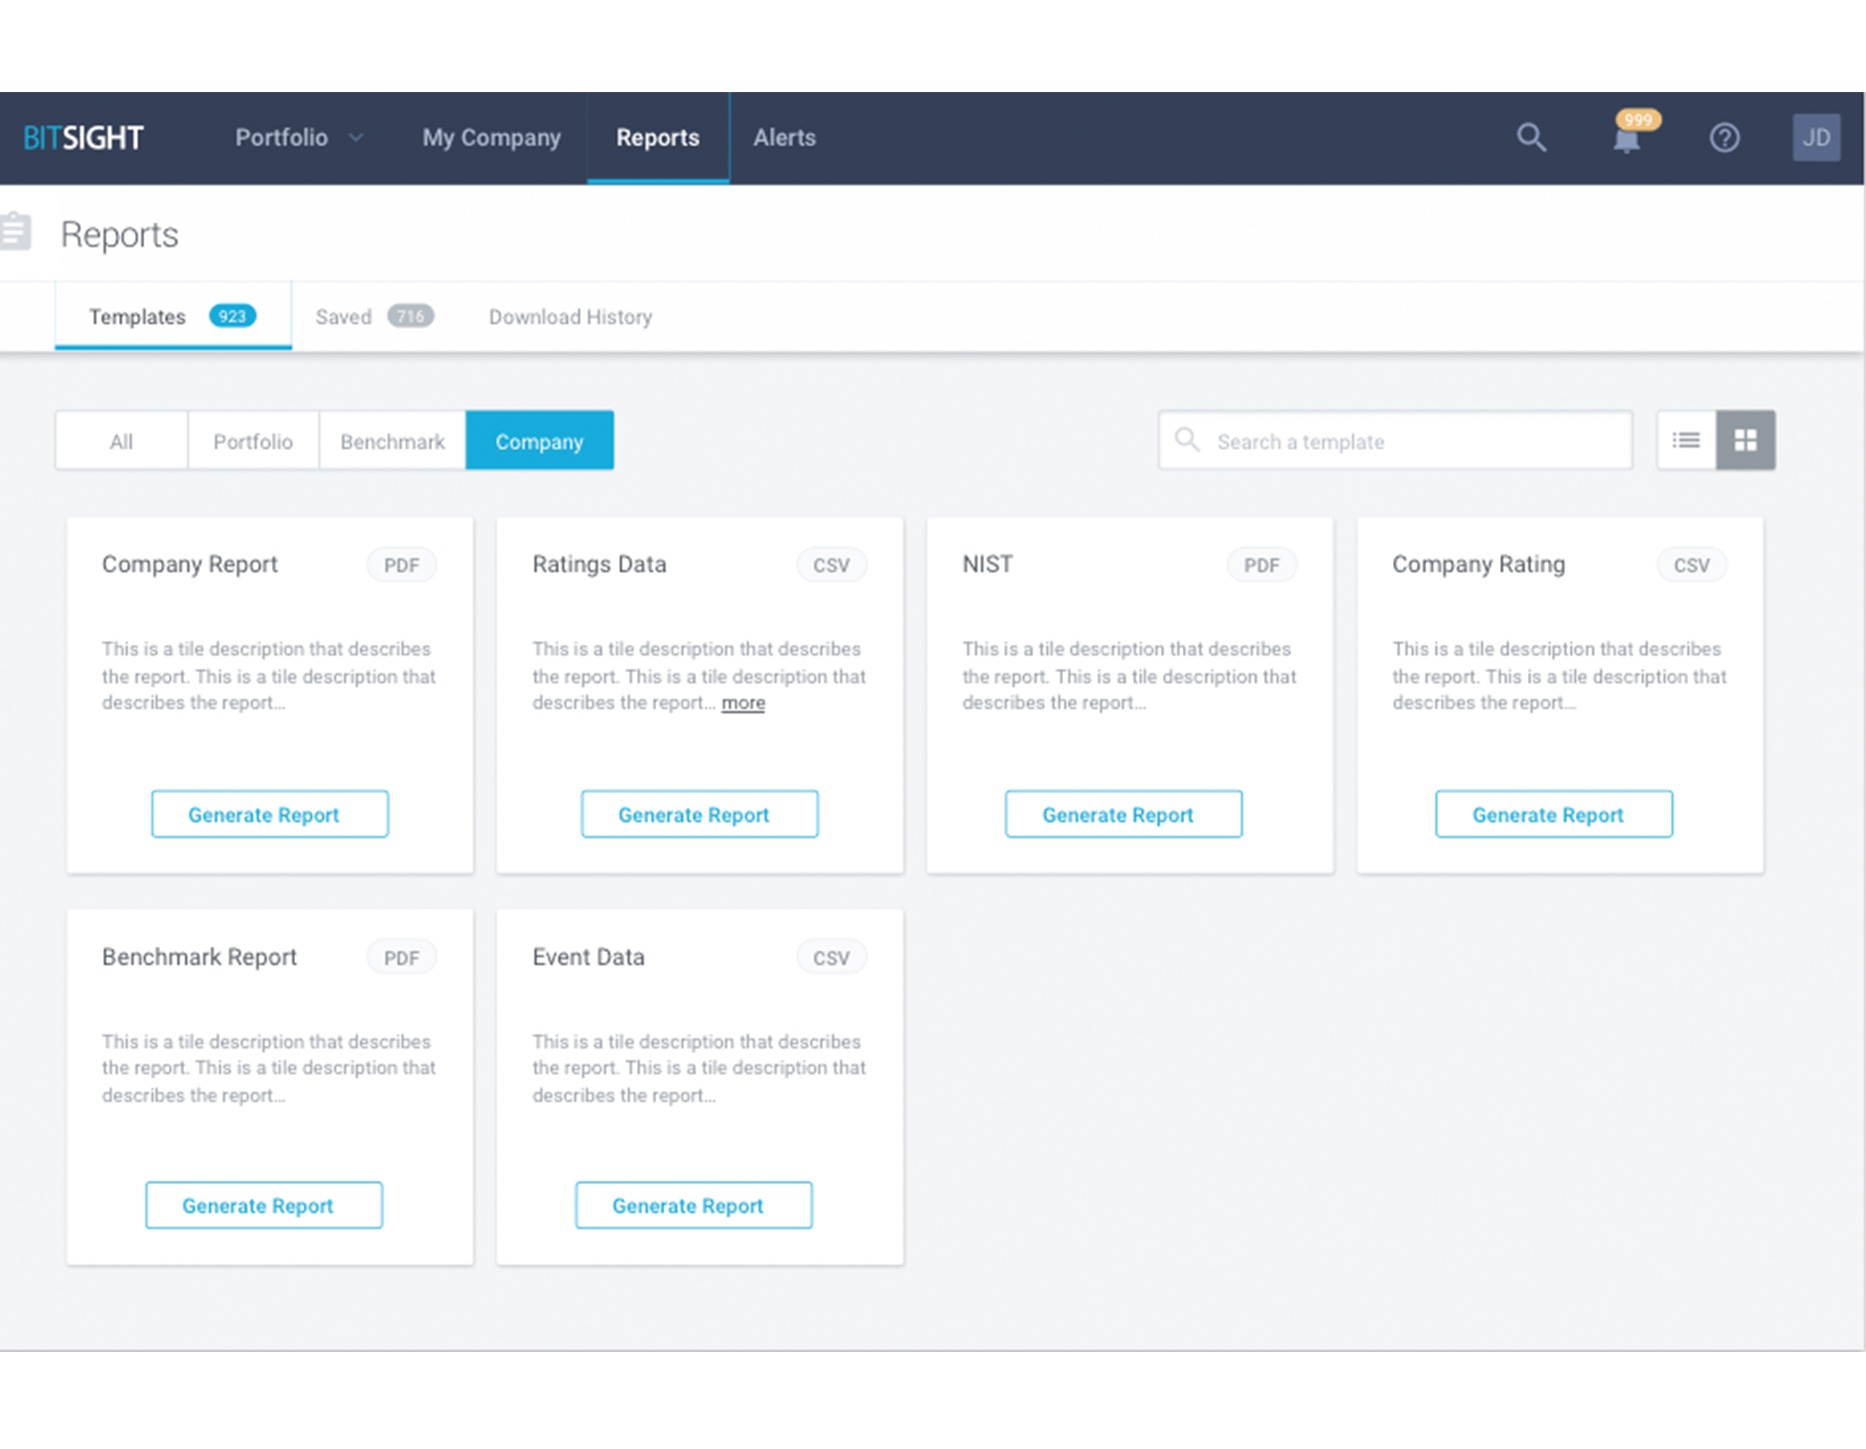
Task: Generate Report for Ratings Data tile
Action: click(x=699, y=814)
